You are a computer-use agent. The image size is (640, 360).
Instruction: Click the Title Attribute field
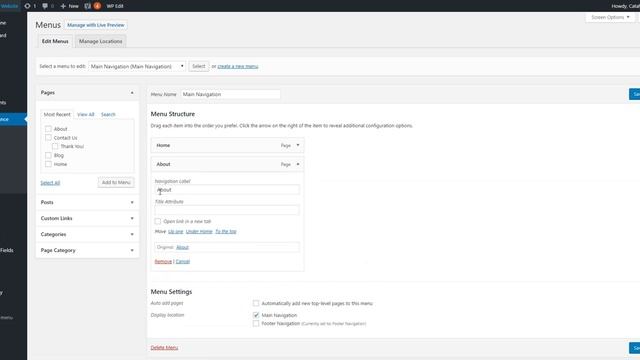coord(227,210)
